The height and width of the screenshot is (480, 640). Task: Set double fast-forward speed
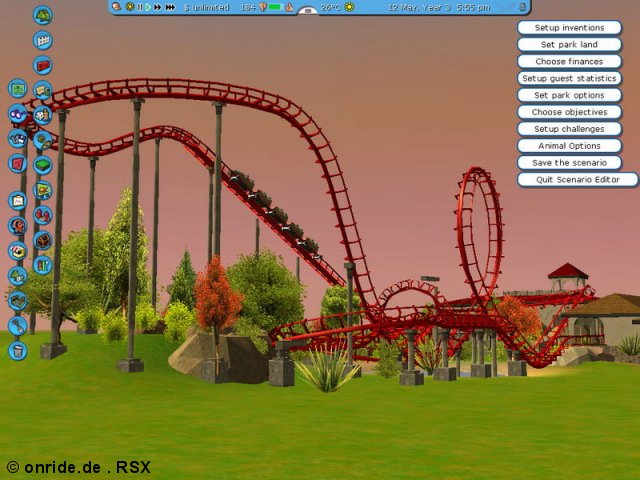click(157, 7)
